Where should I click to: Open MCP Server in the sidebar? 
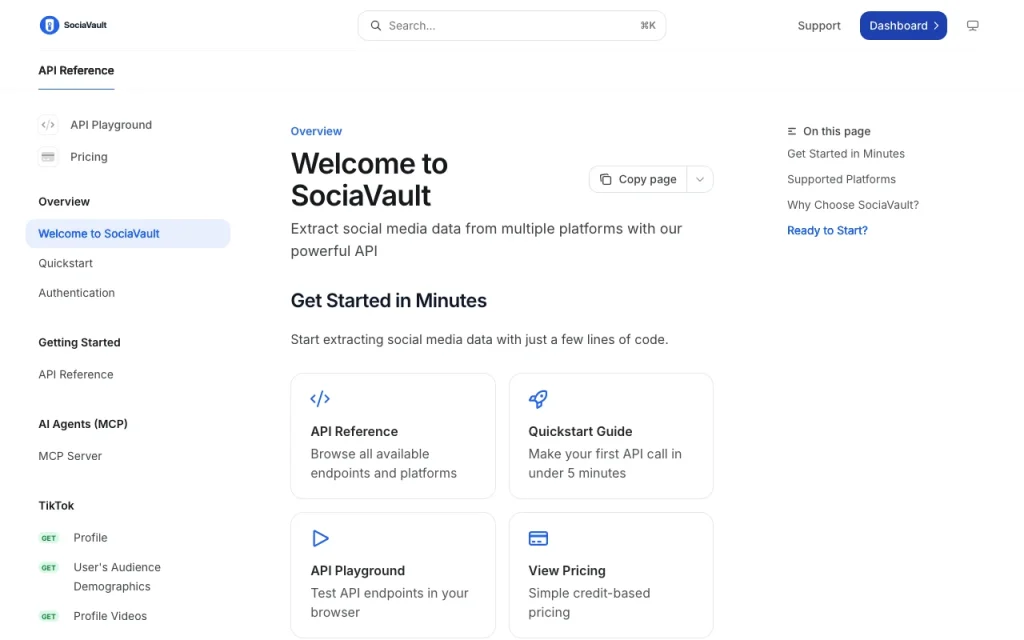(70, 456)
